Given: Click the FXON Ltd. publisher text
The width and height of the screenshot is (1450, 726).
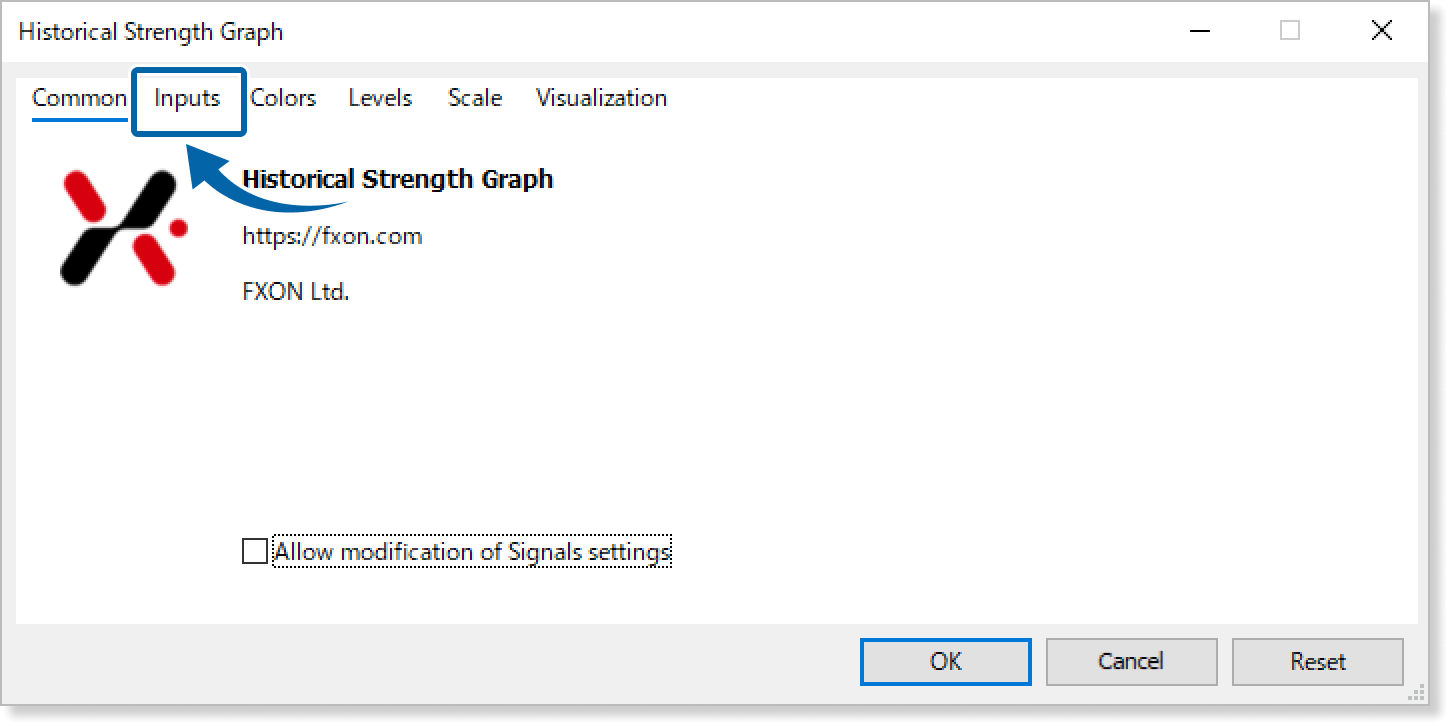Looking at the screenshot, I should [x=295, y=291].
